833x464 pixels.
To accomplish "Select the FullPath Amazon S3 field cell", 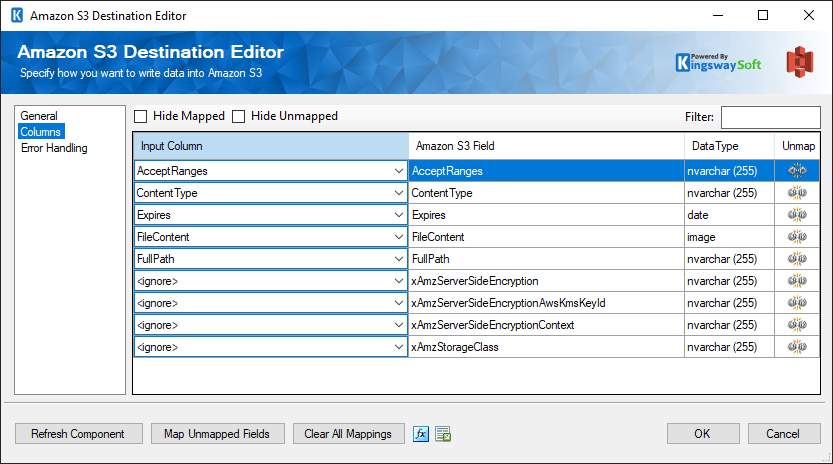I will [546, 259].
